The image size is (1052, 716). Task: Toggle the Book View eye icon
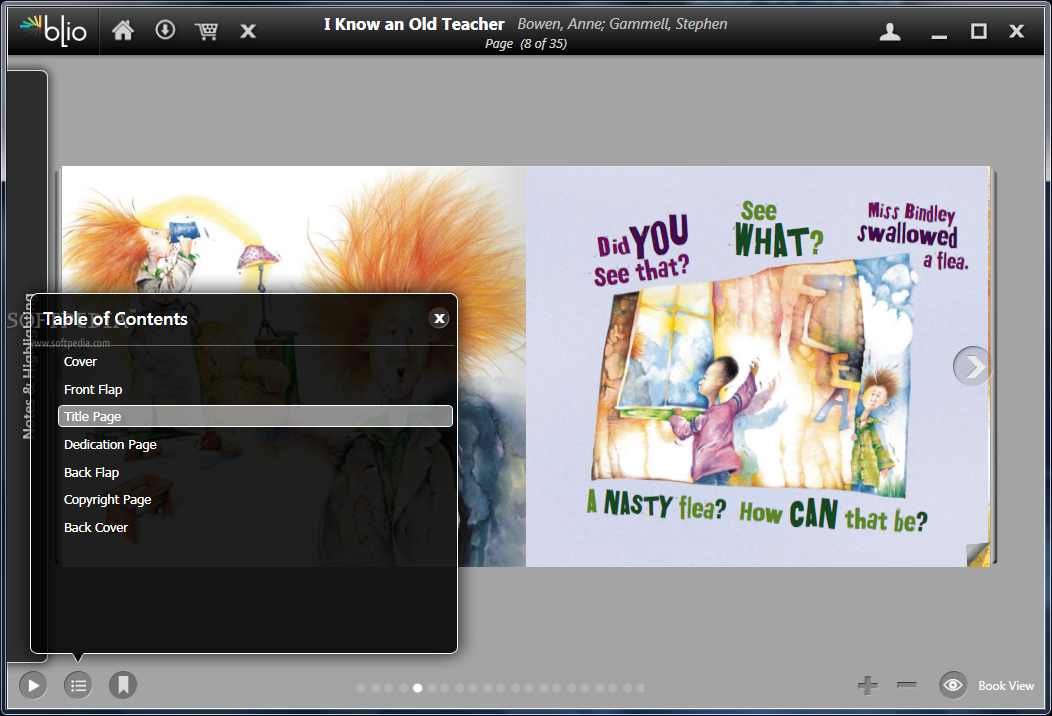click(953, 685)
